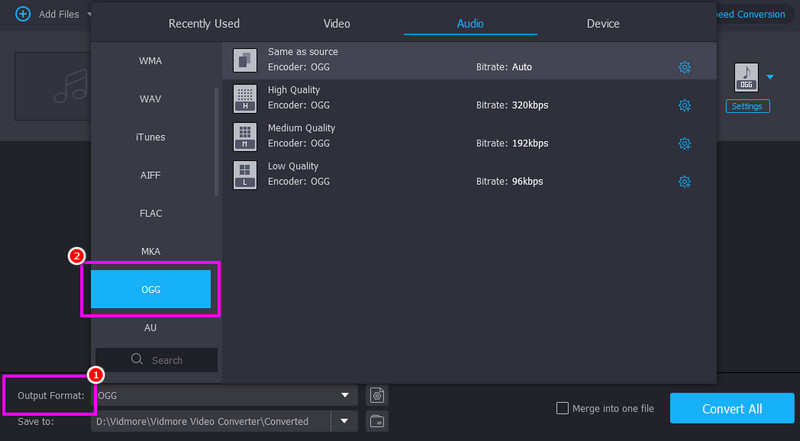Click the 'Low Quality' title text
Image resolution: width=800 pixels, height=441 pixels.
tap(293, 166)
